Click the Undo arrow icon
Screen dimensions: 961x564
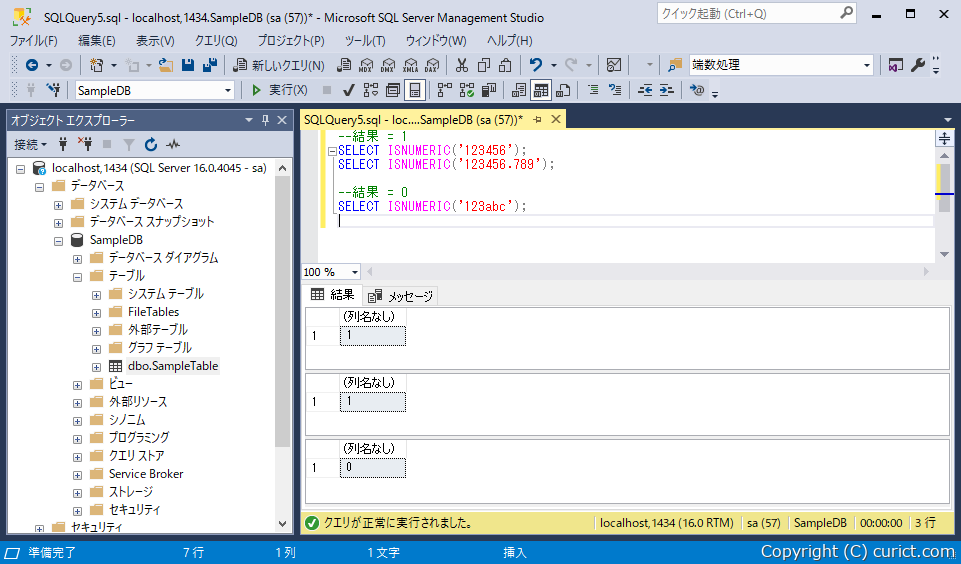coord(536,65)
